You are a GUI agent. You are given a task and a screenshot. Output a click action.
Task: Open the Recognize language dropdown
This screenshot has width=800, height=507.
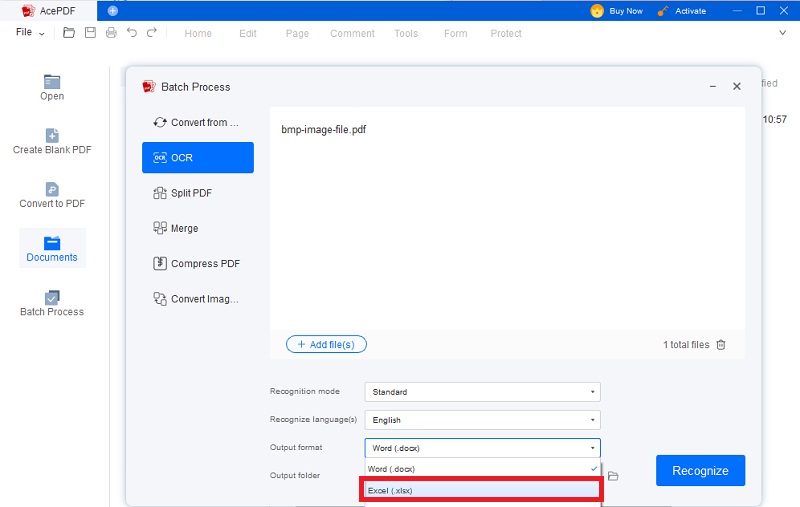pyautogui.click(x=482, y=420)
